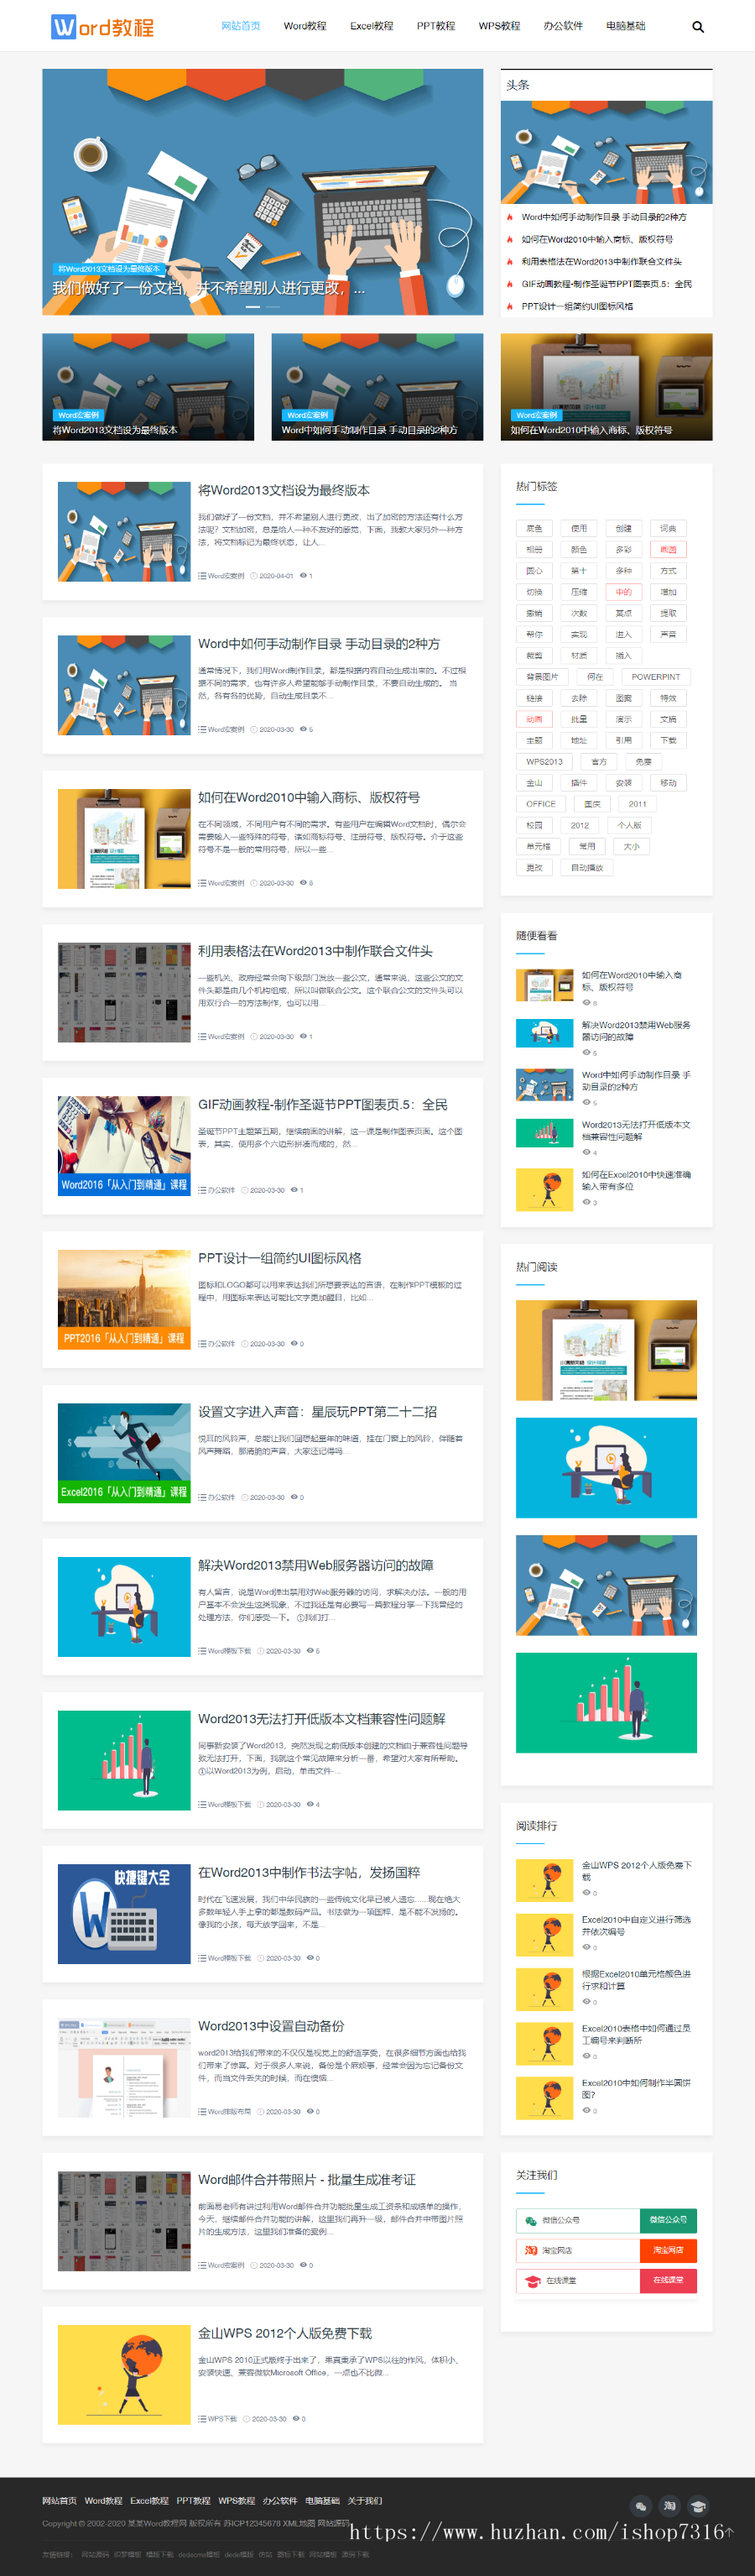755x2576 pixels.
Task: Click the Taobao icon beside 淘宝网店
Action: pos(531,2250)
